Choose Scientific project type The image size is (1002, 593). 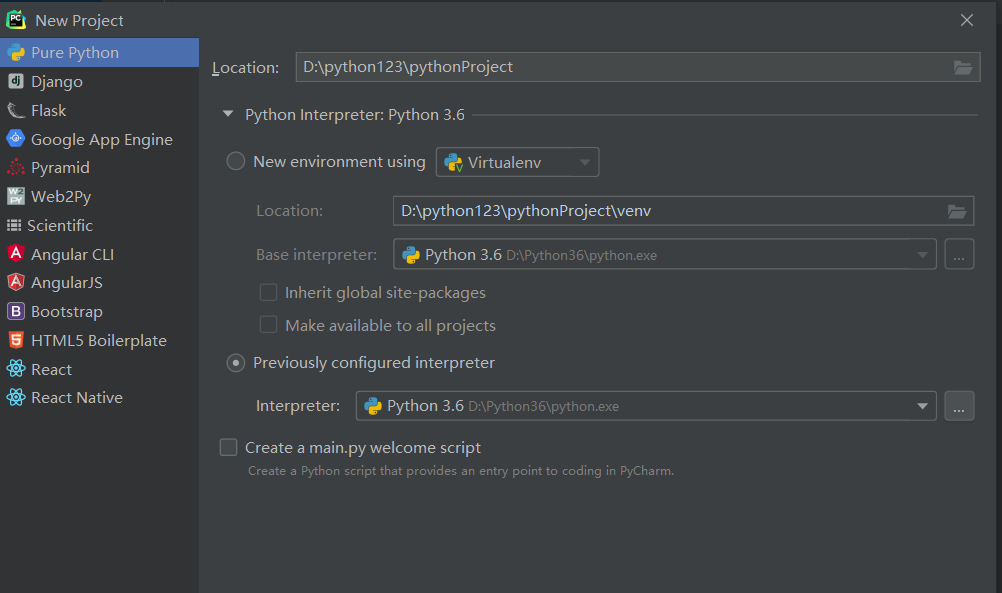tap(60, 226)
